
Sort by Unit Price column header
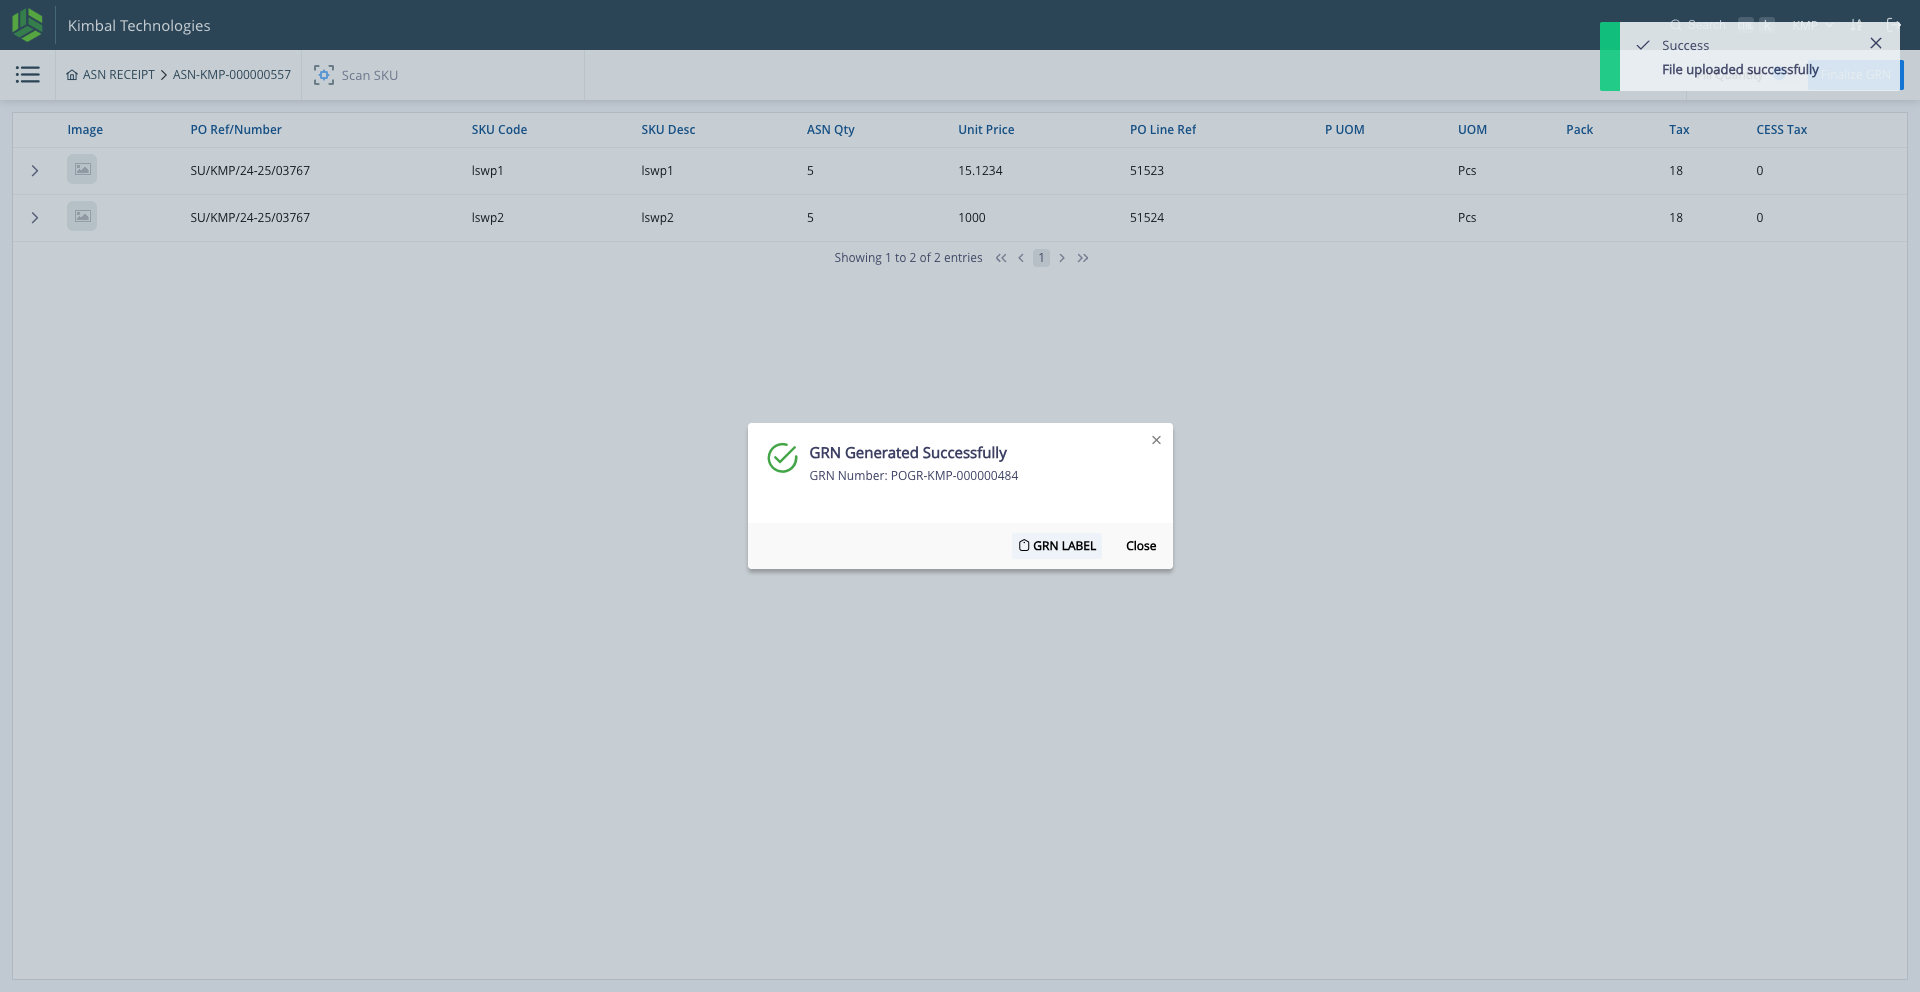coord(986,130)
